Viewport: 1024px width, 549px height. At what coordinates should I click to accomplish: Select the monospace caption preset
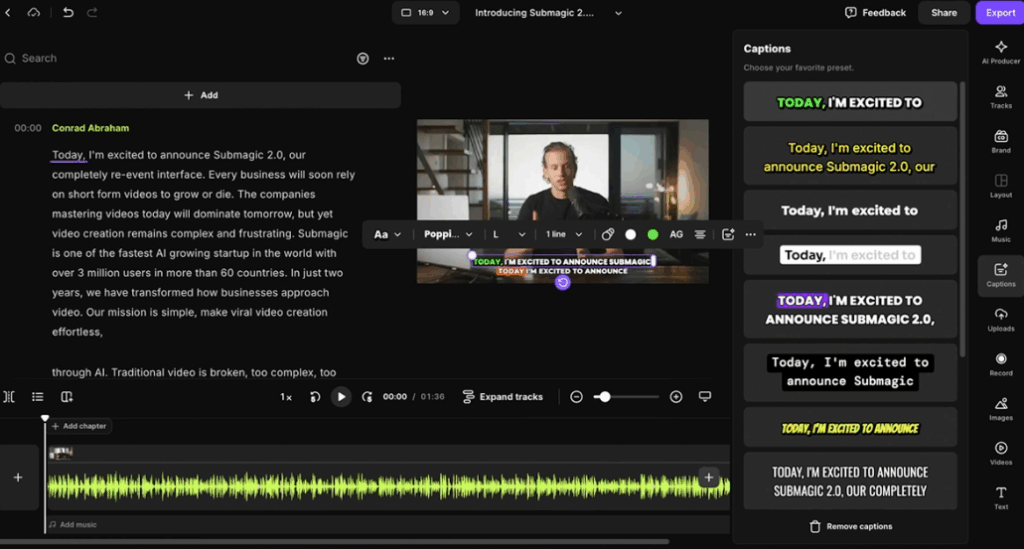click(x=850, y=371)
